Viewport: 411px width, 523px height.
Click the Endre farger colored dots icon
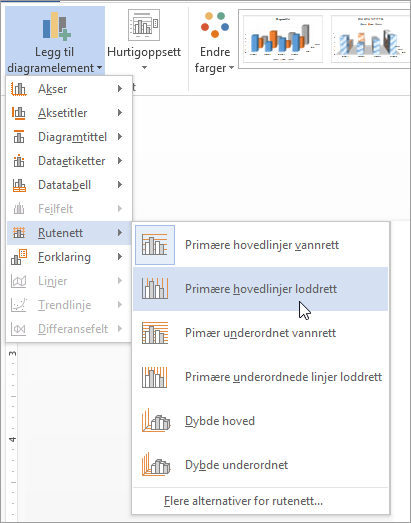point(215,24)
